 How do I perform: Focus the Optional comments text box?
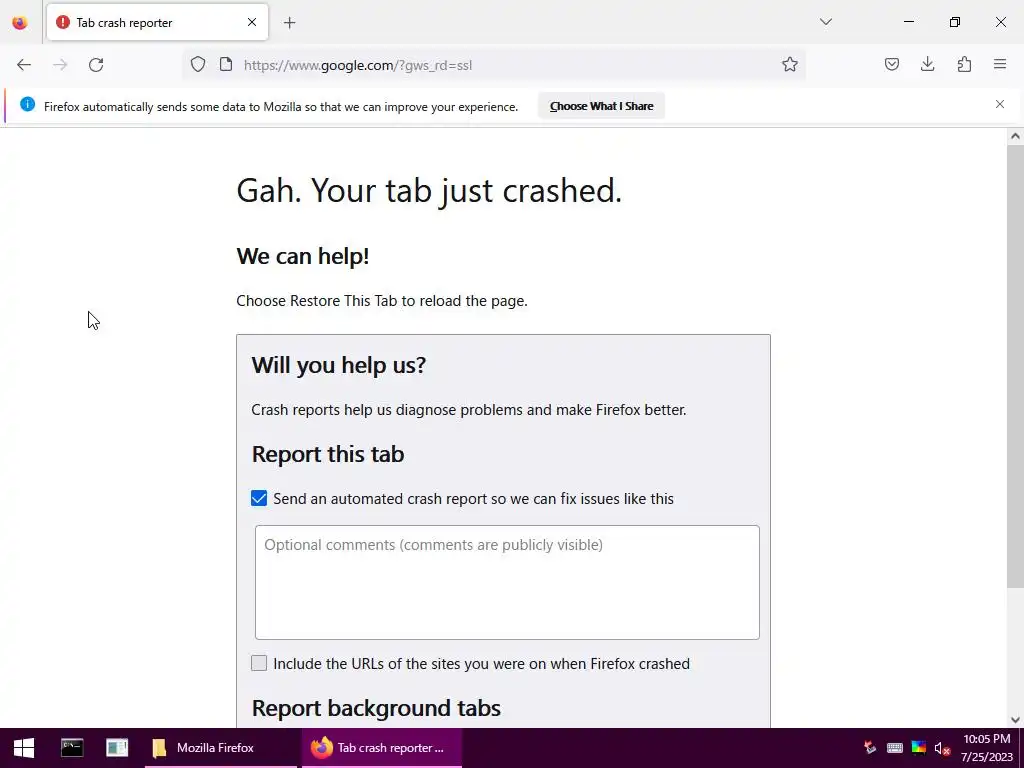pos(507,583)
